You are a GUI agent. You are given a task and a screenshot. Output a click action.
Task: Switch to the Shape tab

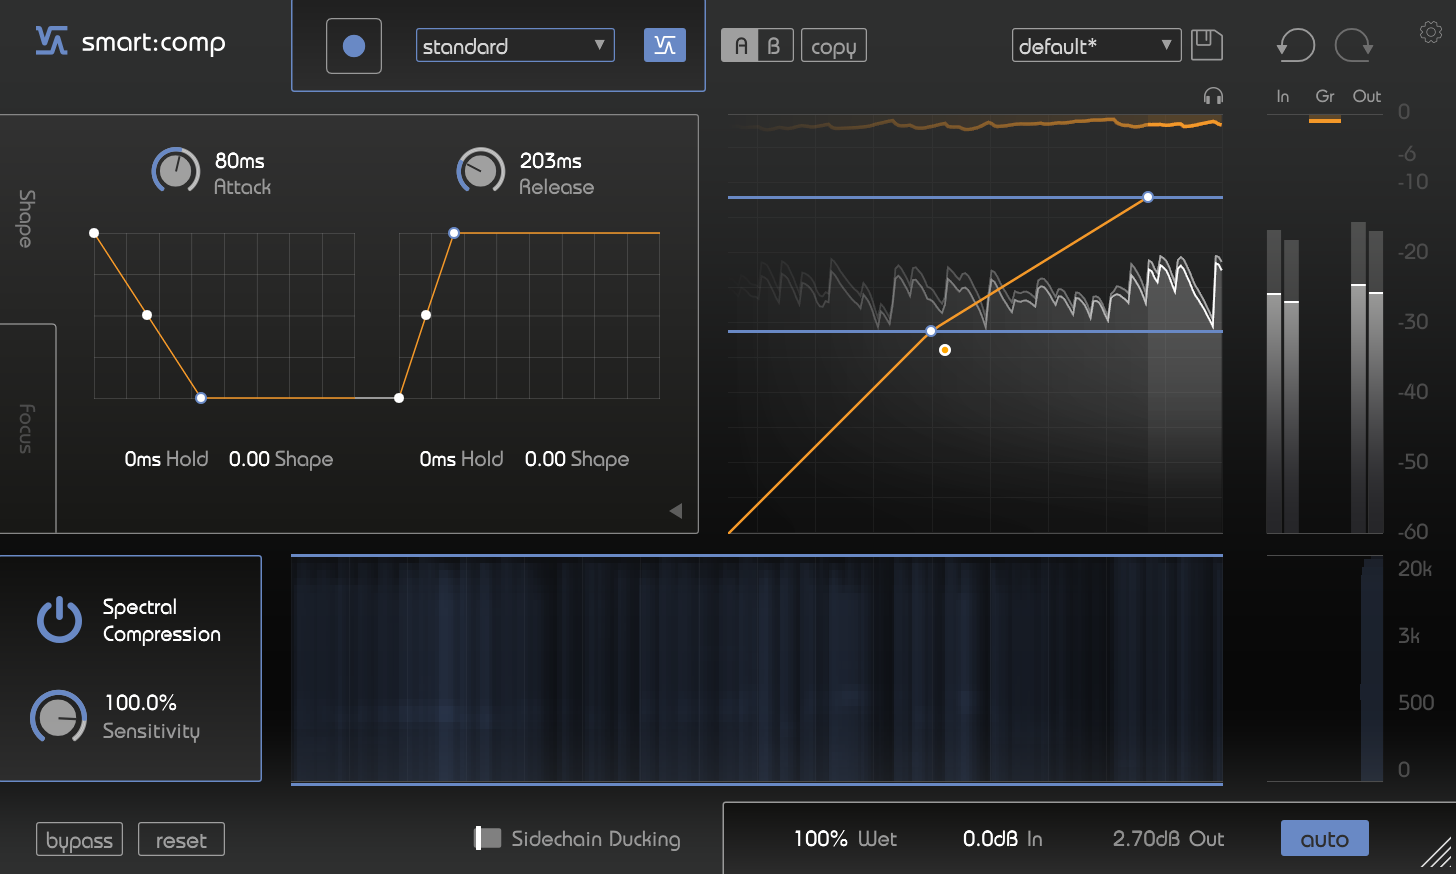(26, 218)
